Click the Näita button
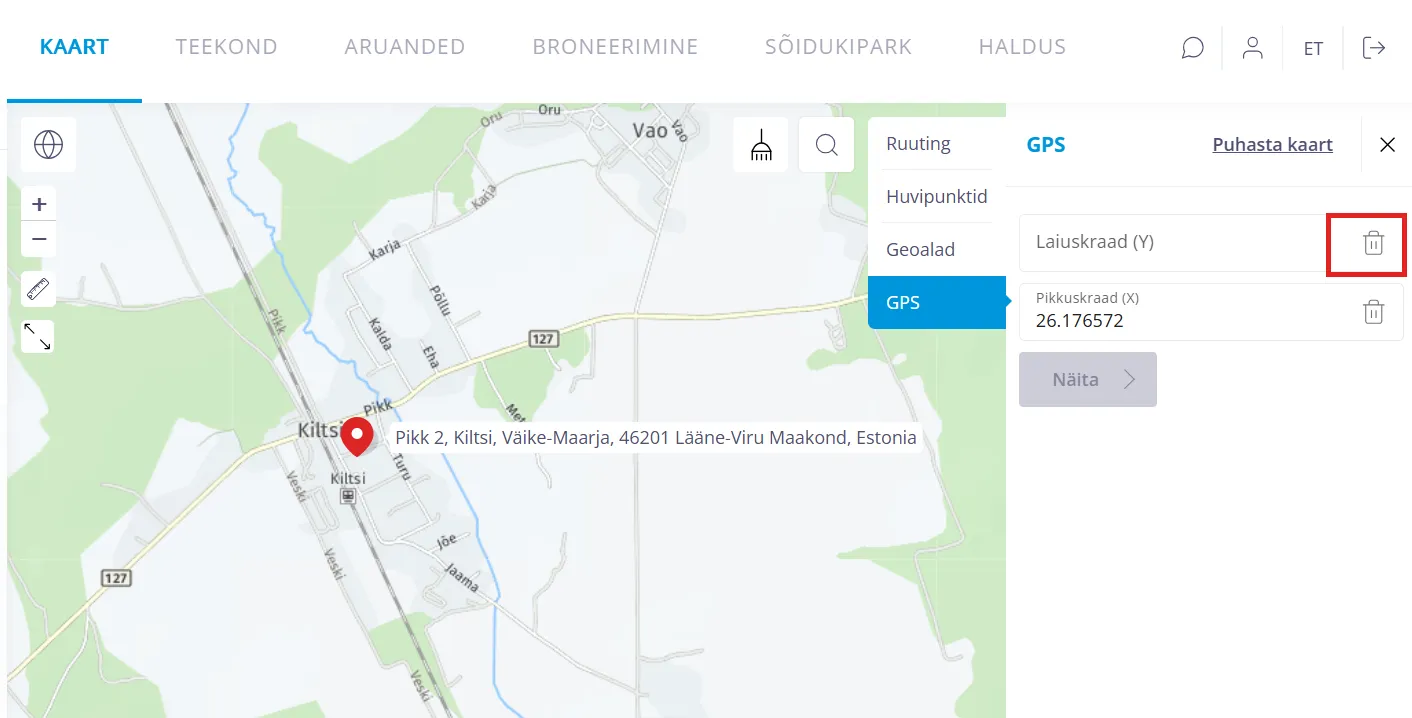Viewport: 1412px width, 718px height. [1088, 379]
